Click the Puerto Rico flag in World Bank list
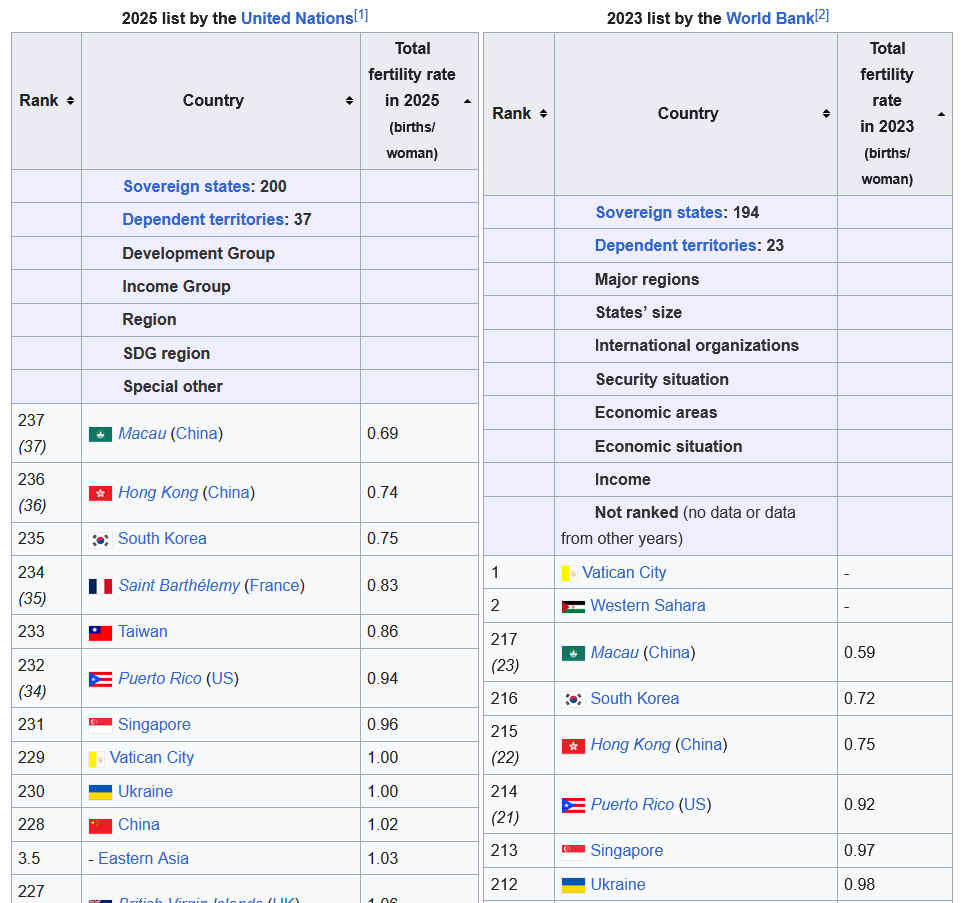Viewport: 973px width, 903px height. [x=573, y=805]
